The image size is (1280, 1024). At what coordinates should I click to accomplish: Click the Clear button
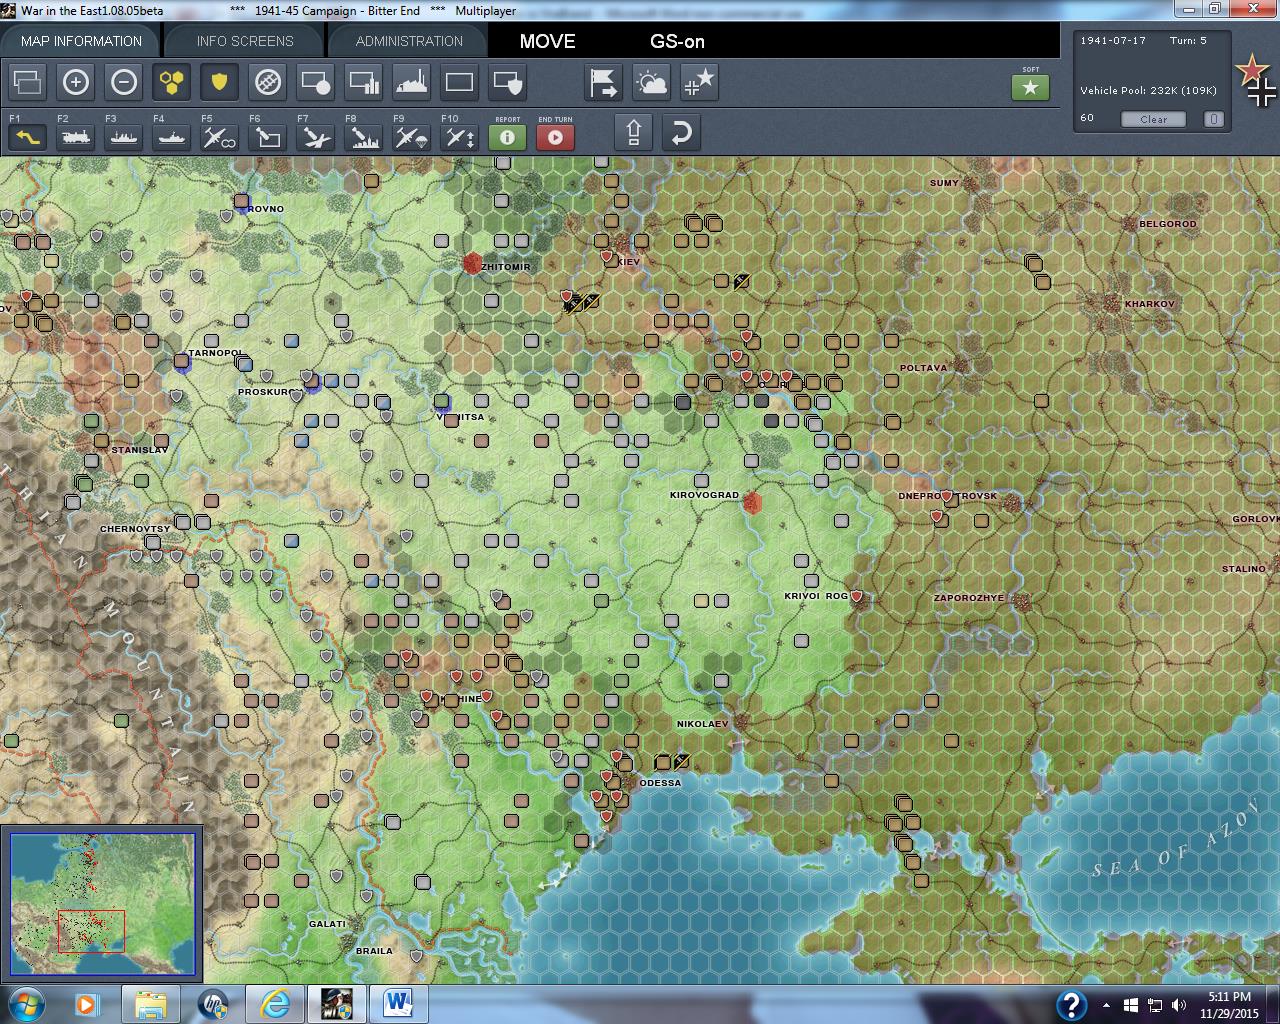click(1153, 119)
